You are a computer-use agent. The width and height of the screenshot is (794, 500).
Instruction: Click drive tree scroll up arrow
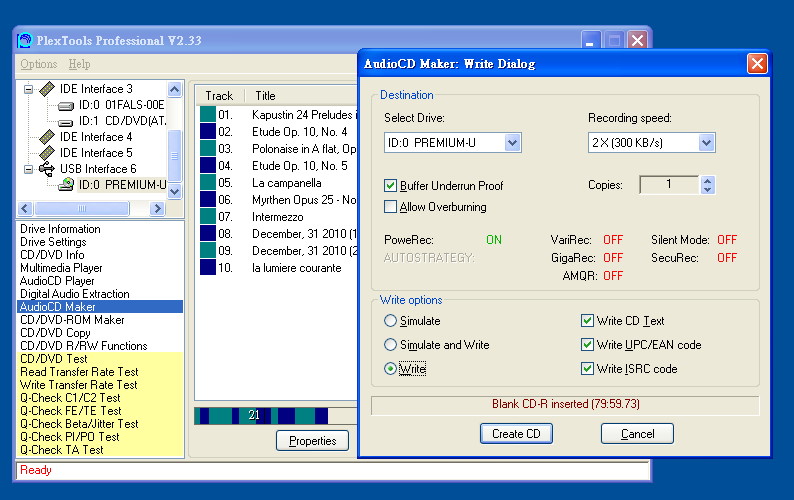point(174,90)
